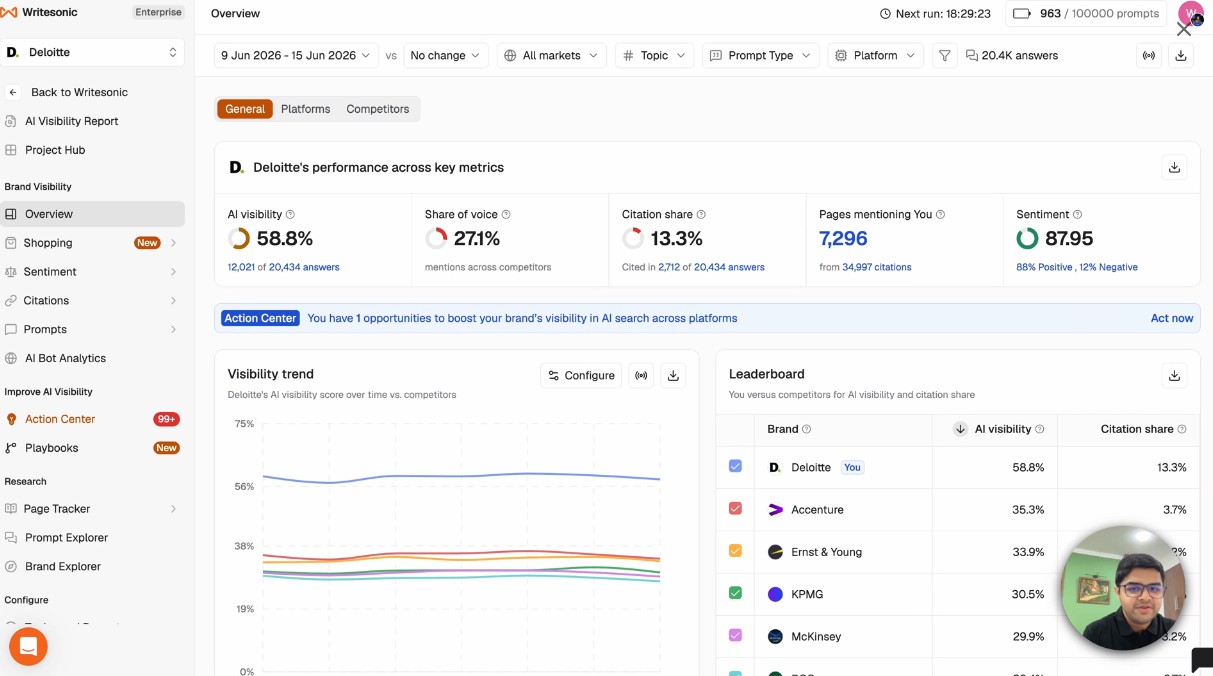Click Share of voice info icon
1213x676 pixels.
pyautogui.click(x=506, y=215)
